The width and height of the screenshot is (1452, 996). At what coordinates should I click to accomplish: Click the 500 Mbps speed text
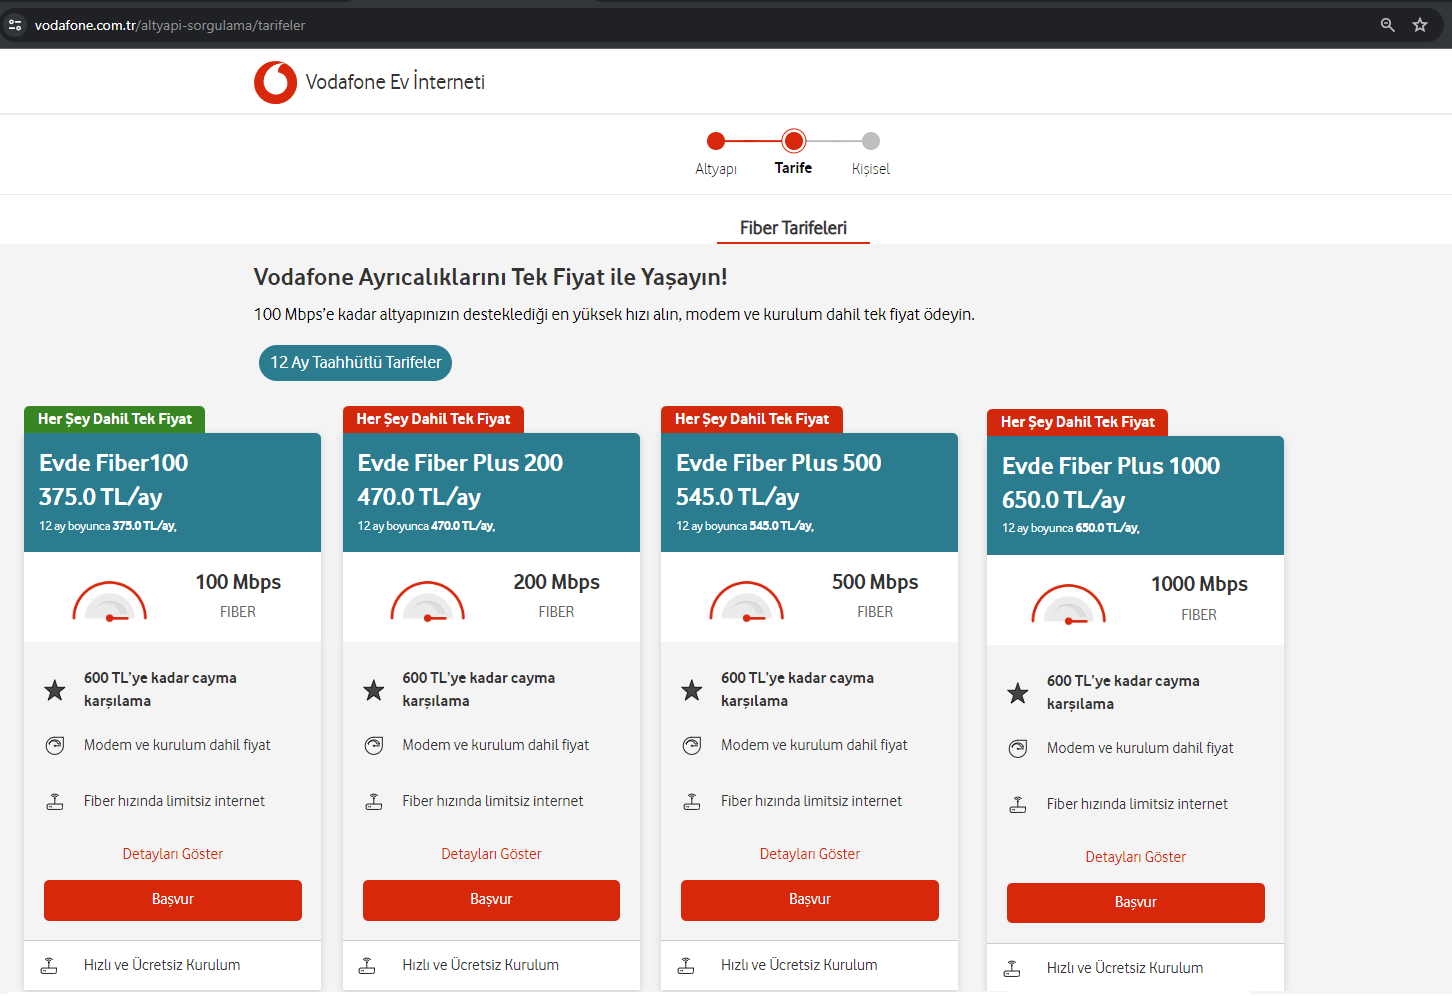(x=875, y=582)
